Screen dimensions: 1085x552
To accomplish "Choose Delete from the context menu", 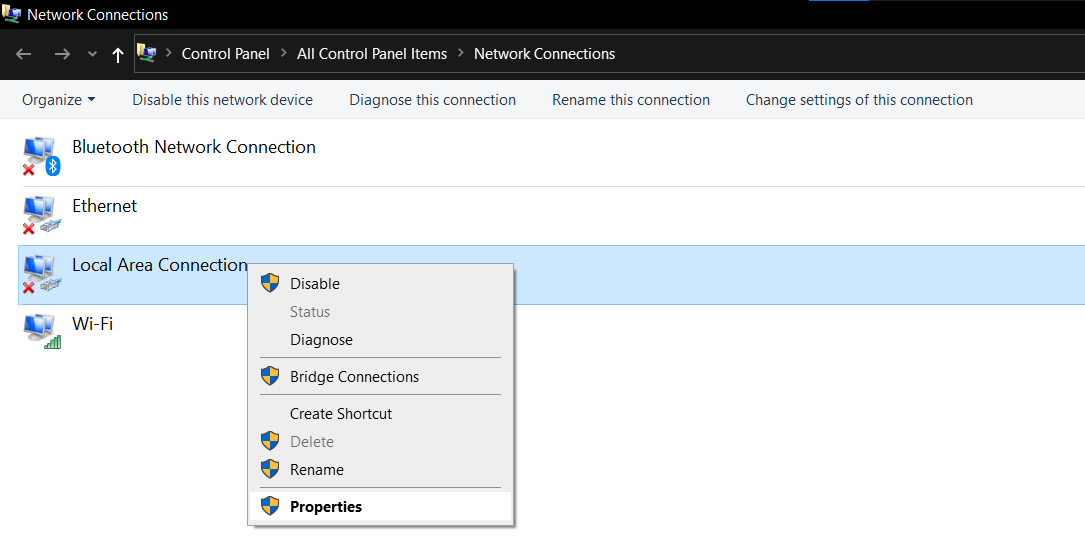I will point(381,441).
